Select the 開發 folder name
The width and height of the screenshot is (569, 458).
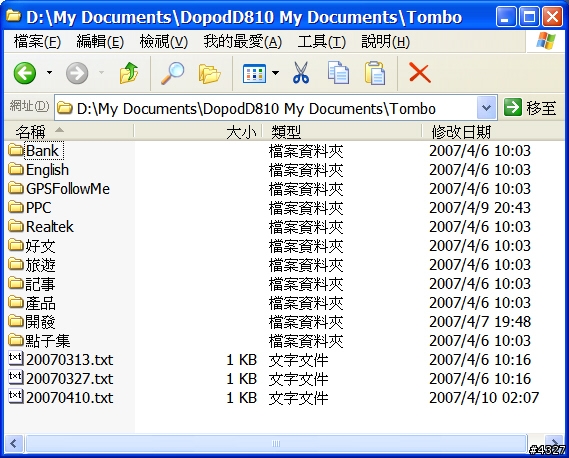pyautogui.click(x=40, y=322)
